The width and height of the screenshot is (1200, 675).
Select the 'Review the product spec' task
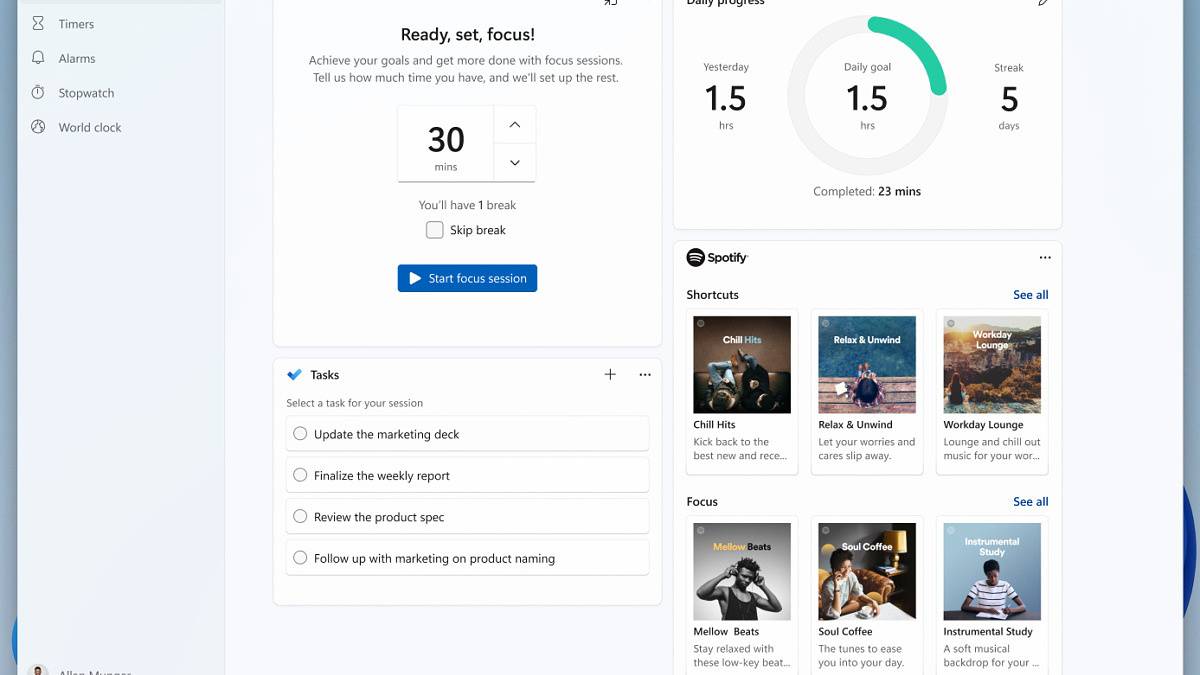click(300, 517)
